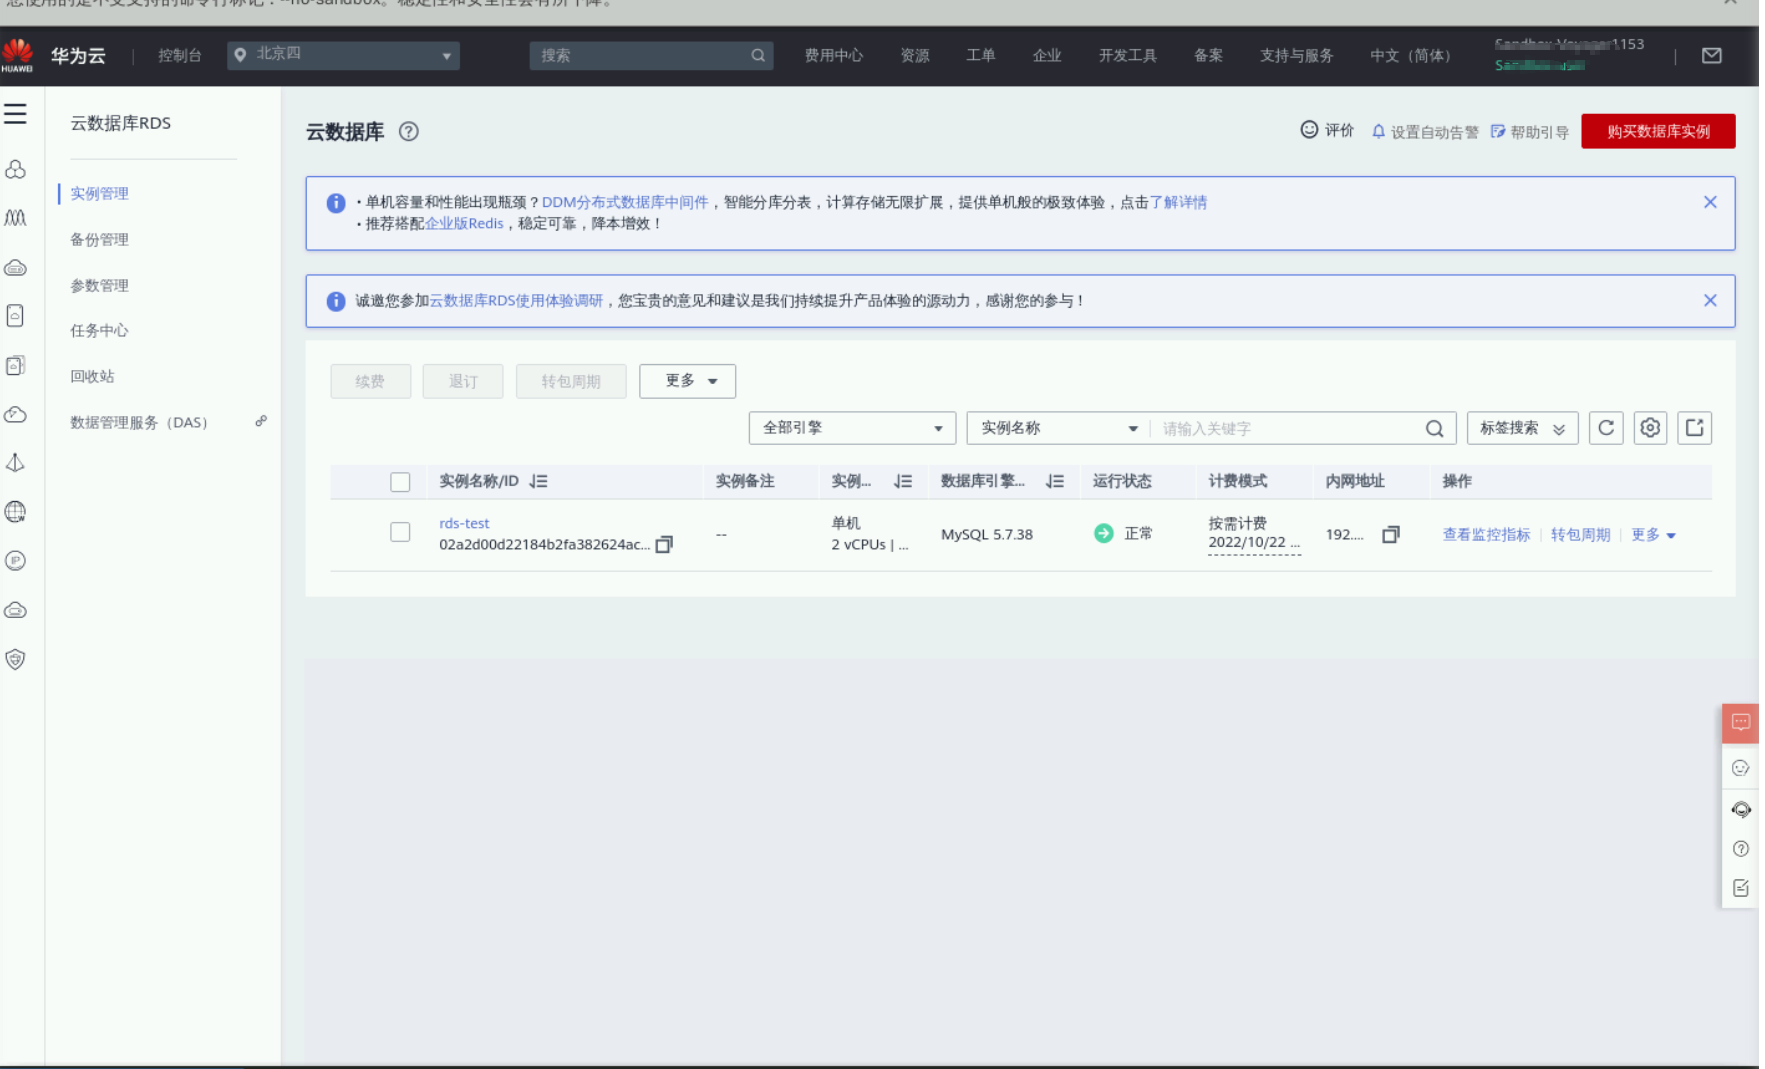Copy the rds-test instance ID
Viewport: 1765px width, 1069px height.
(664, 544)
